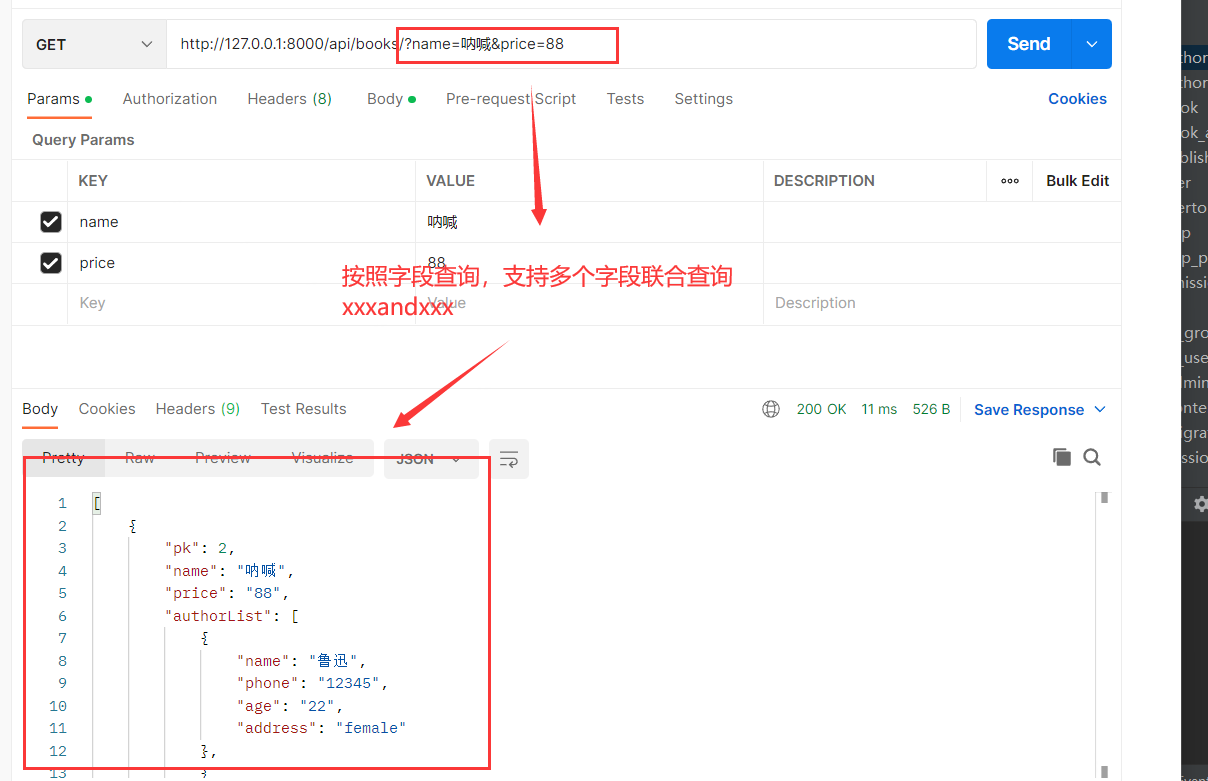
Task: Toggle word wrap icon in response toolbar
Action: click(509, 459)
